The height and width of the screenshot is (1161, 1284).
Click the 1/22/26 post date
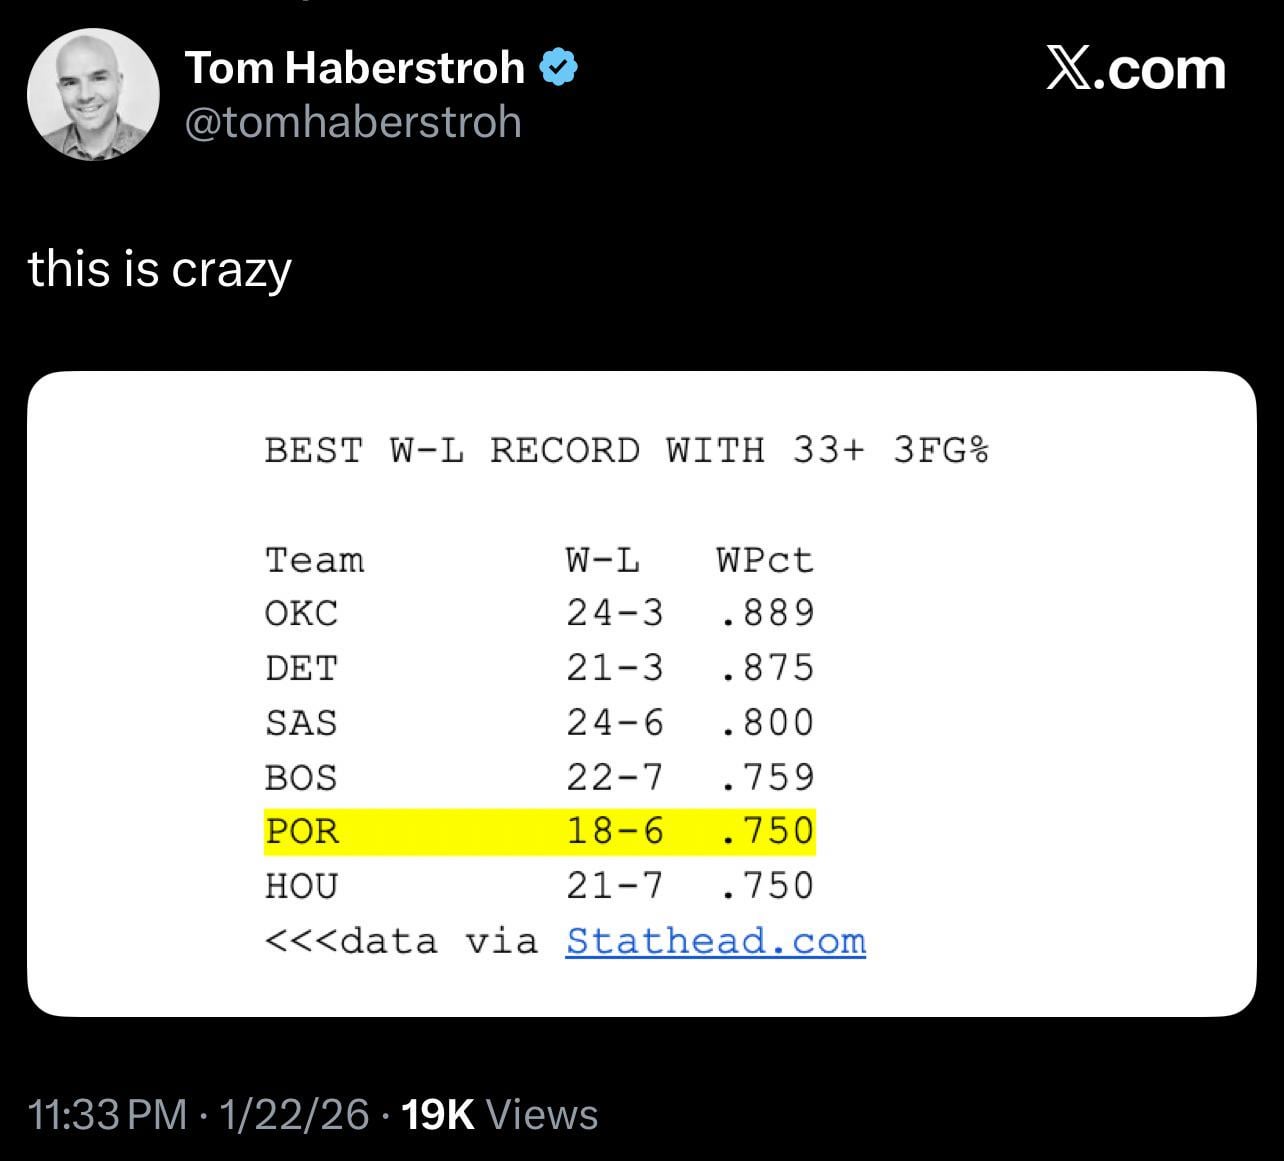coord(295,1114)
